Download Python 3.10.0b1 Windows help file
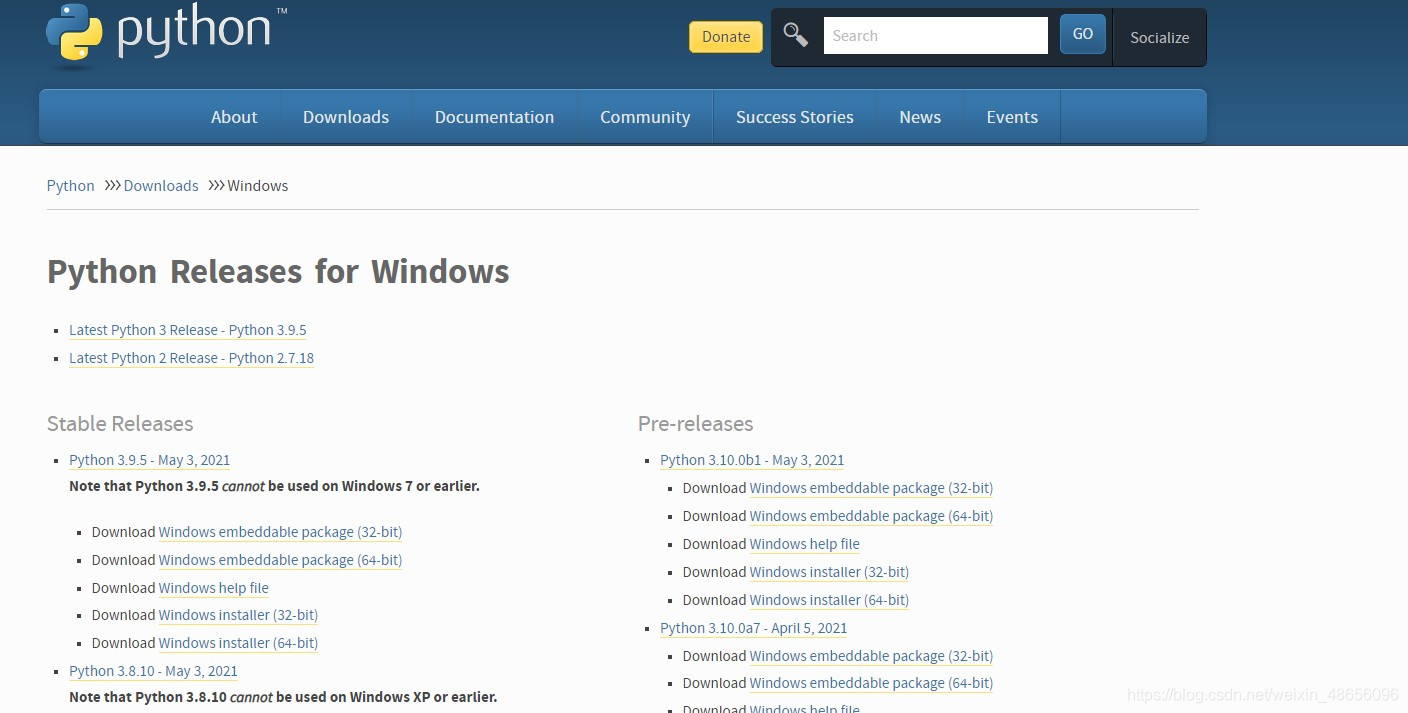Screen dimensions: 1408x713 coord(805,544)
